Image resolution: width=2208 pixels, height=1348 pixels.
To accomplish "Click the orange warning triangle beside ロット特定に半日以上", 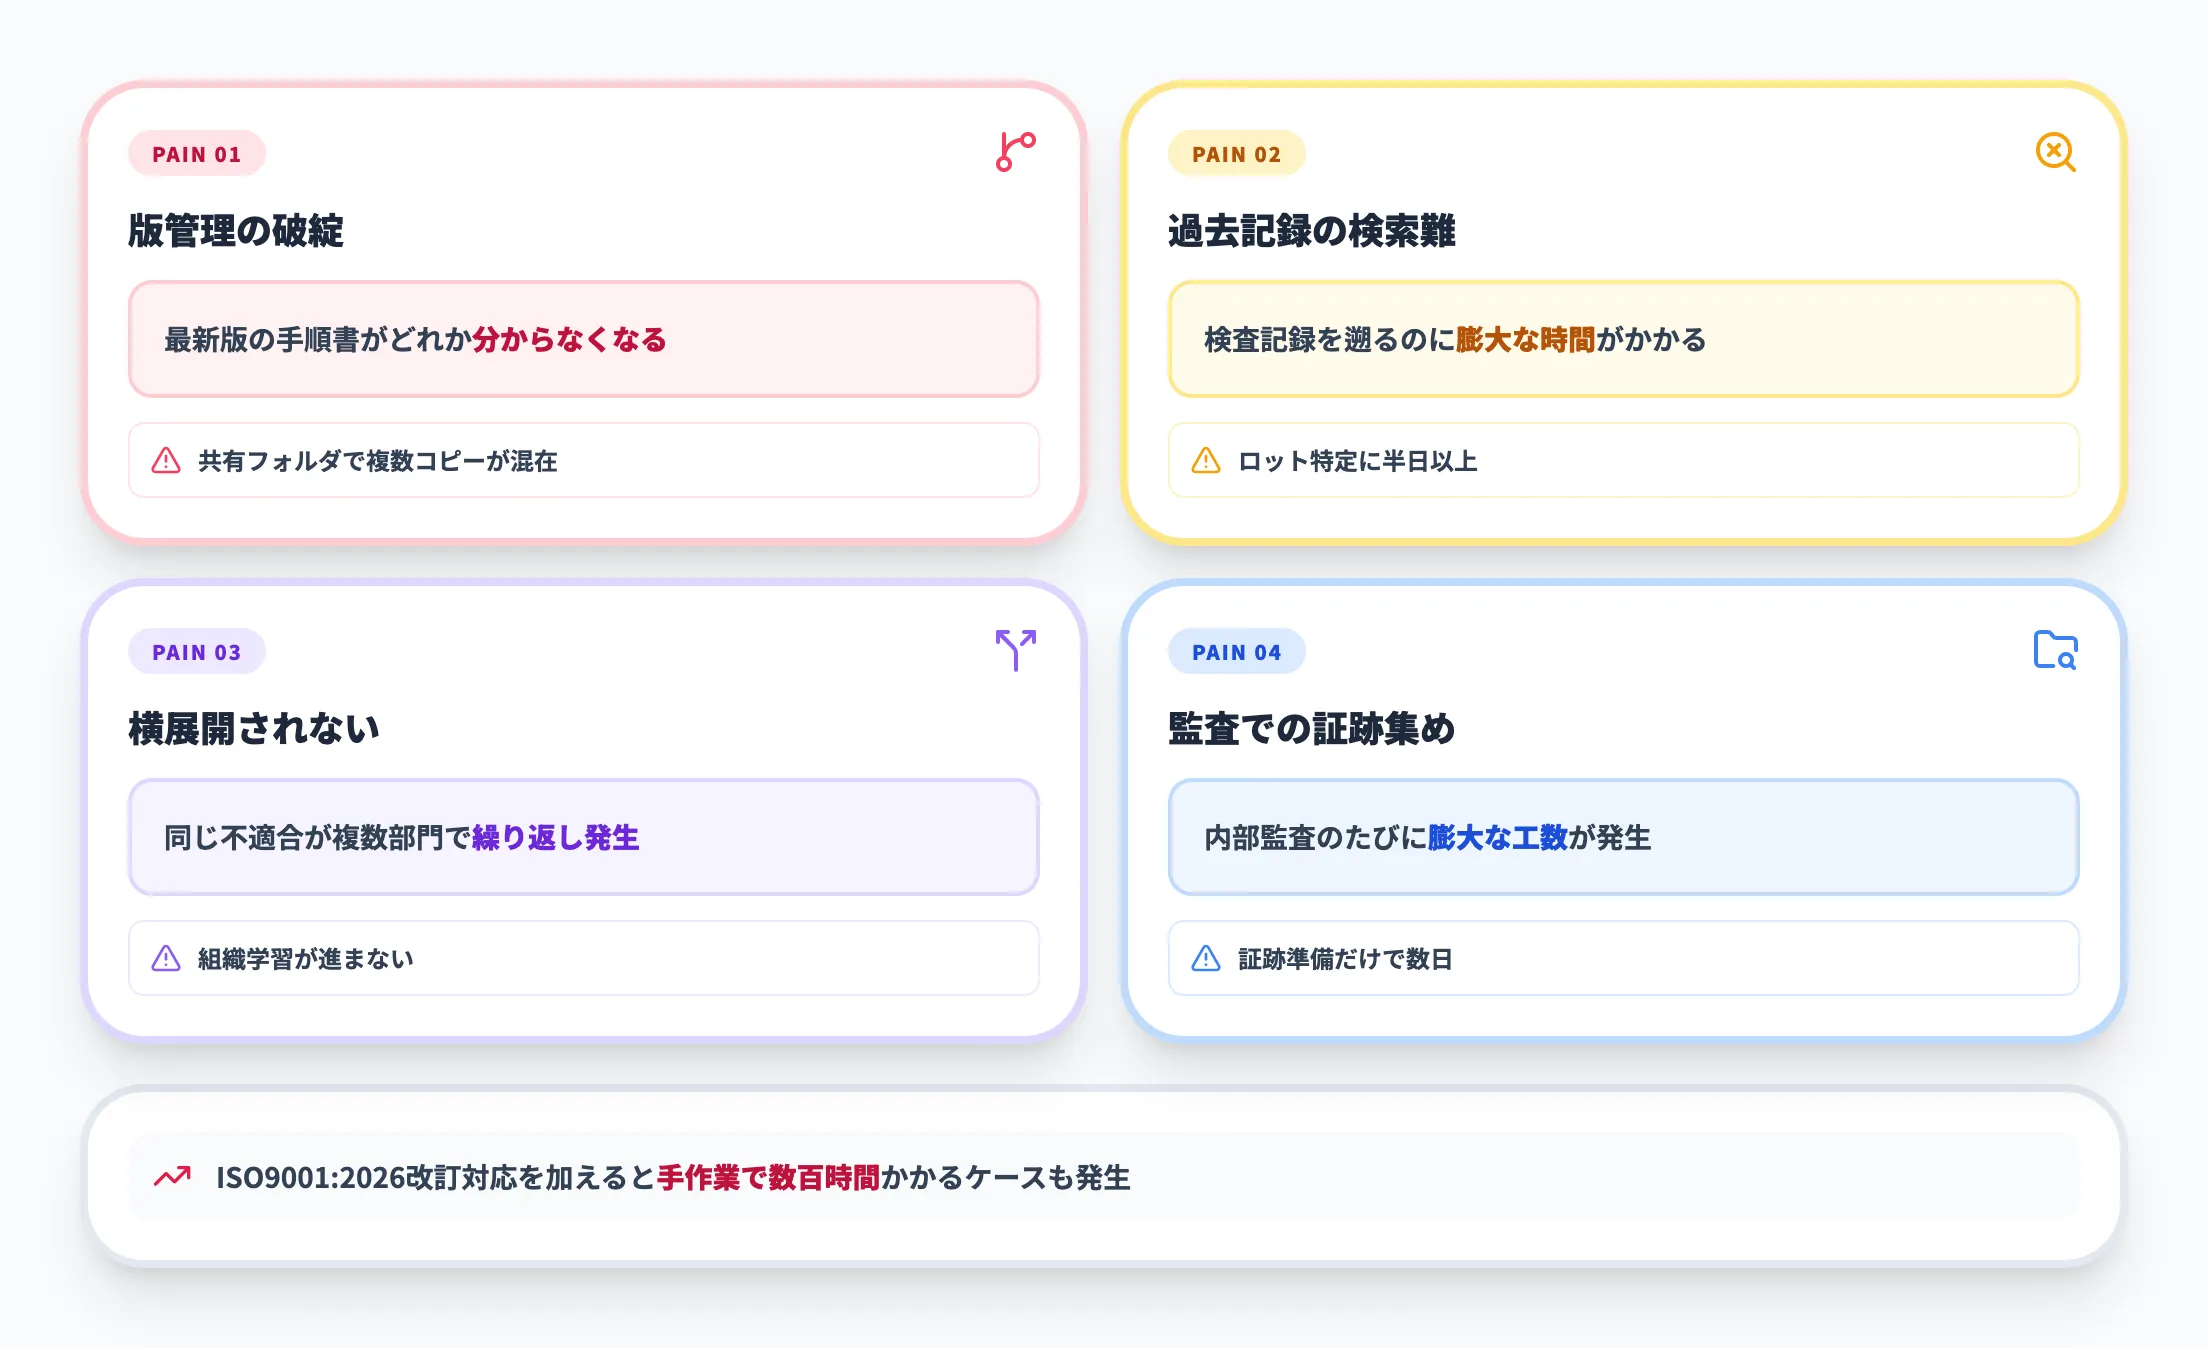I will click(x=1204, y=461).
